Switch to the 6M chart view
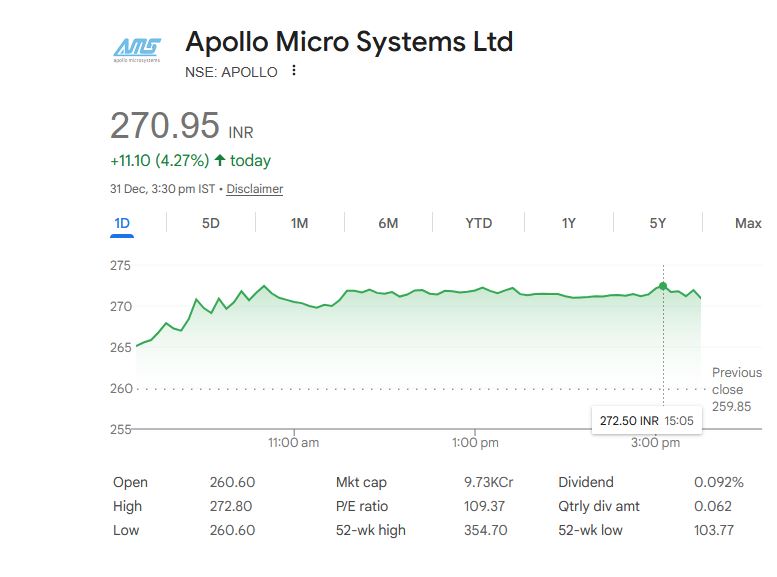The height and width of the screenshot is (577, 777). (x=388, y=223)
